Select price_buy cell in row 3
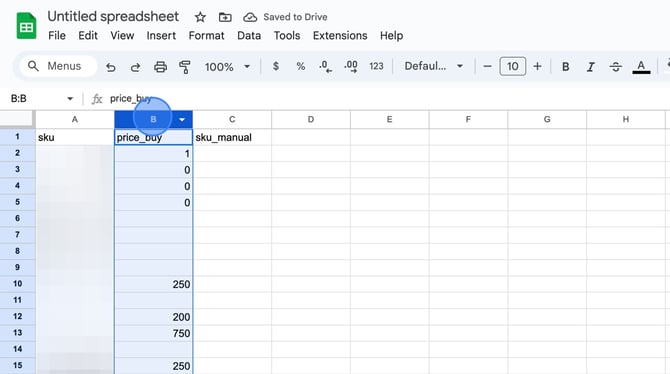This screenshot has width=670, height=374. pyautogui.click(x=153, y=170)
